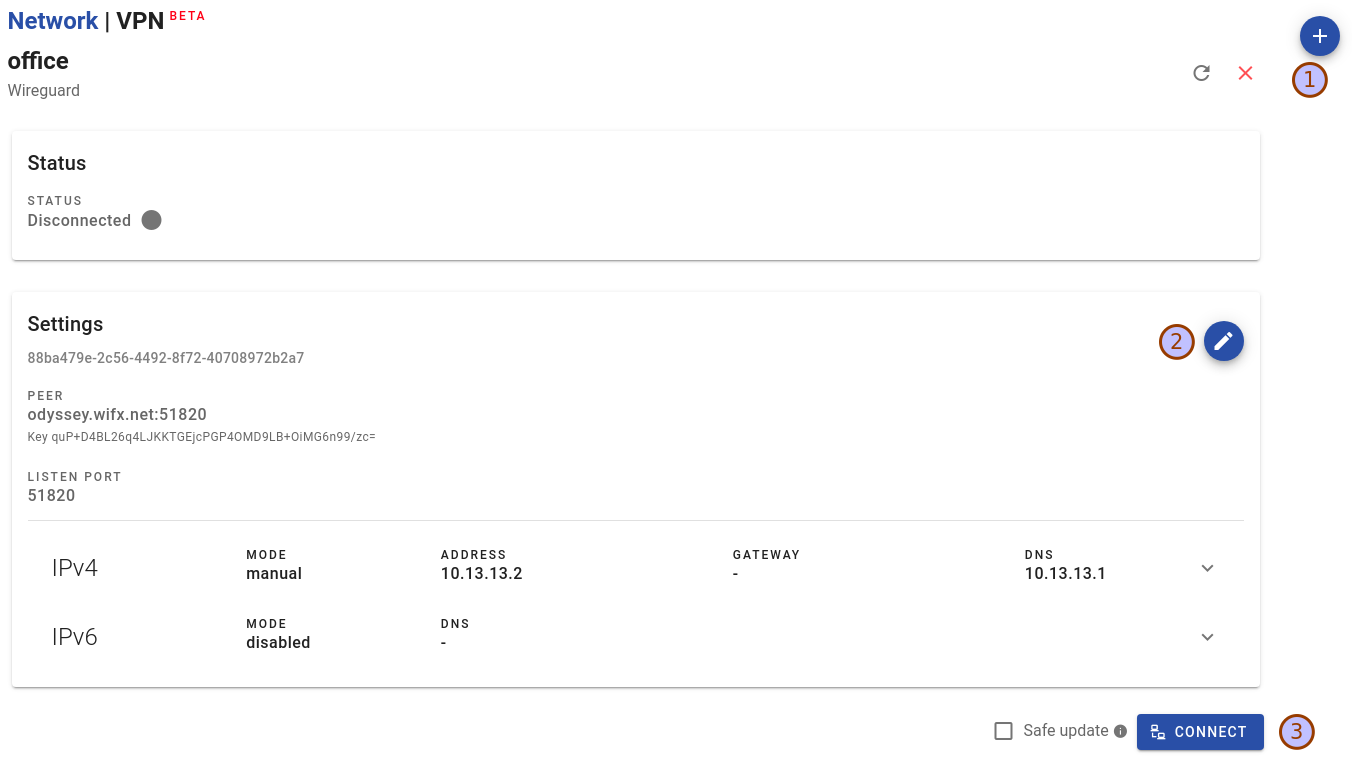Click the peer public key text
Viewport: 1352px width, 761px height.
click(x=201, y=437)
